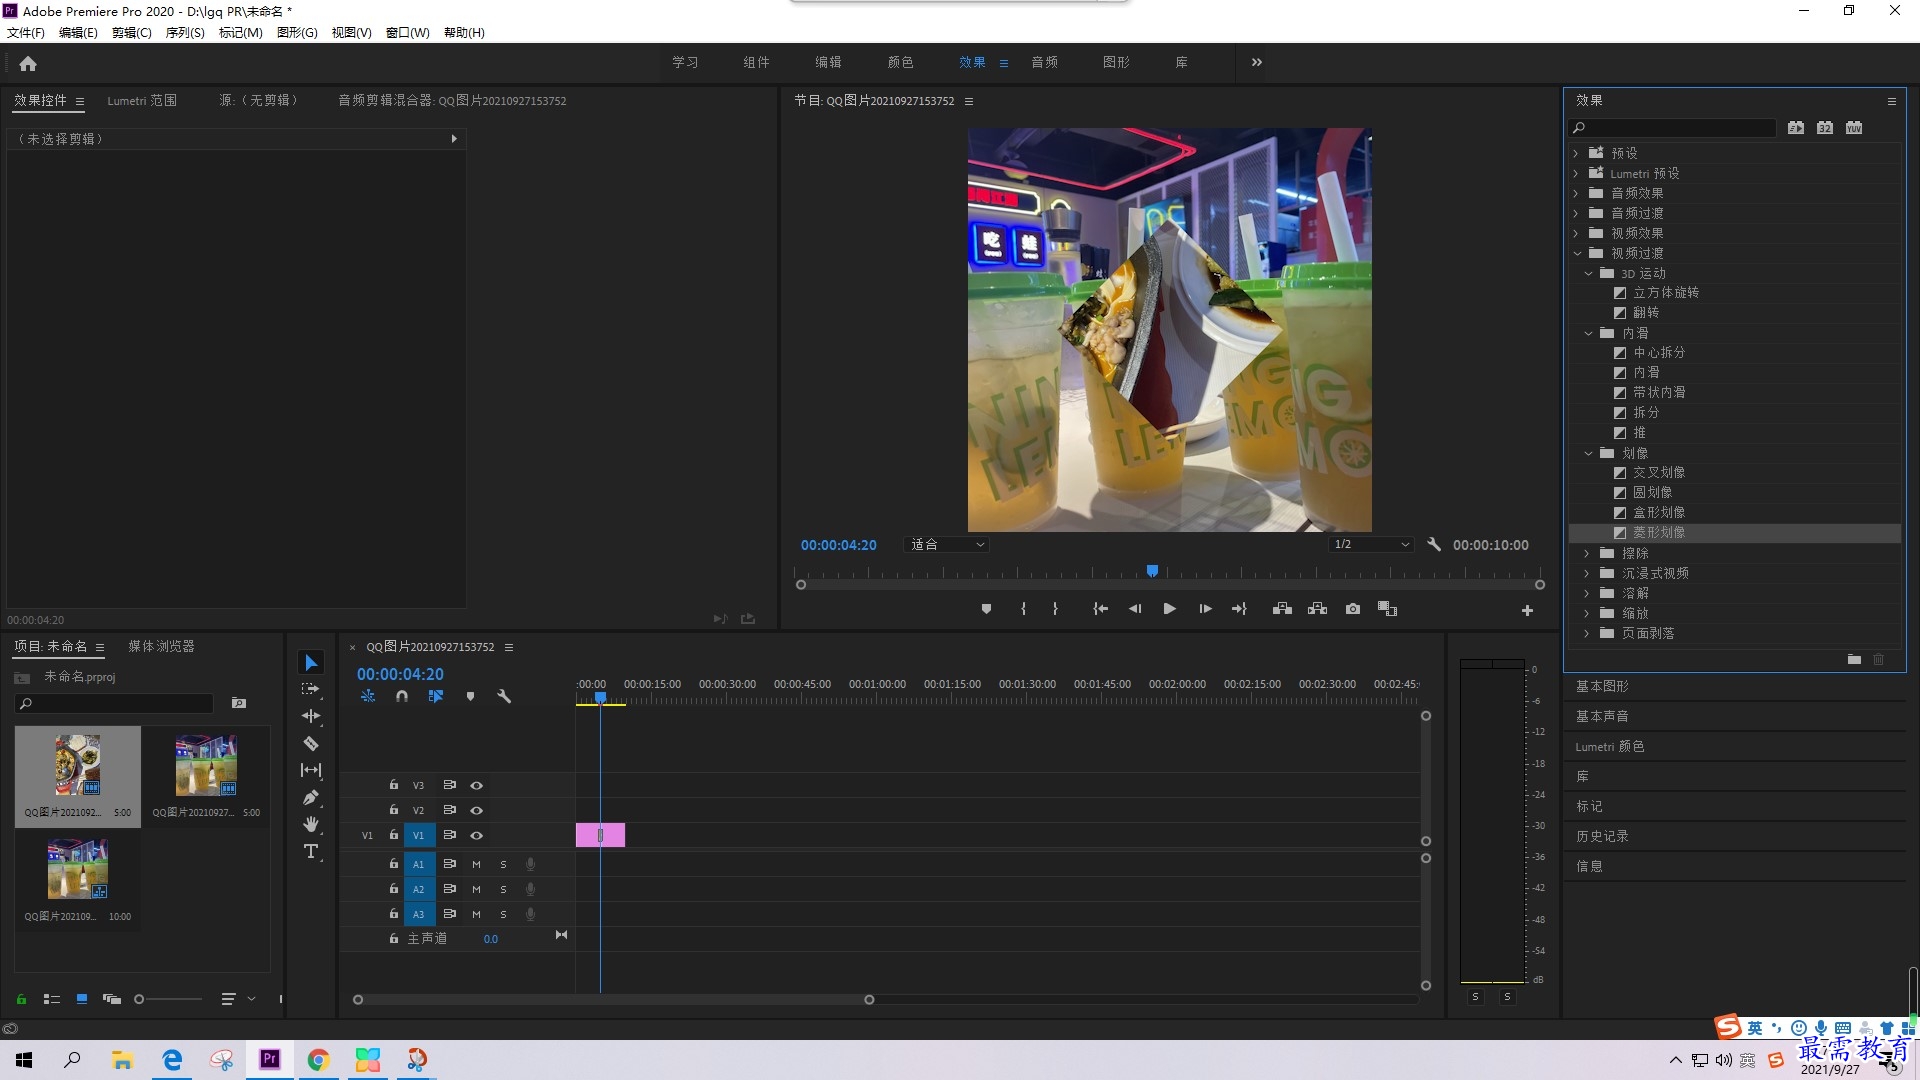Toggle V3 track visibility eye

coord(477,785)
